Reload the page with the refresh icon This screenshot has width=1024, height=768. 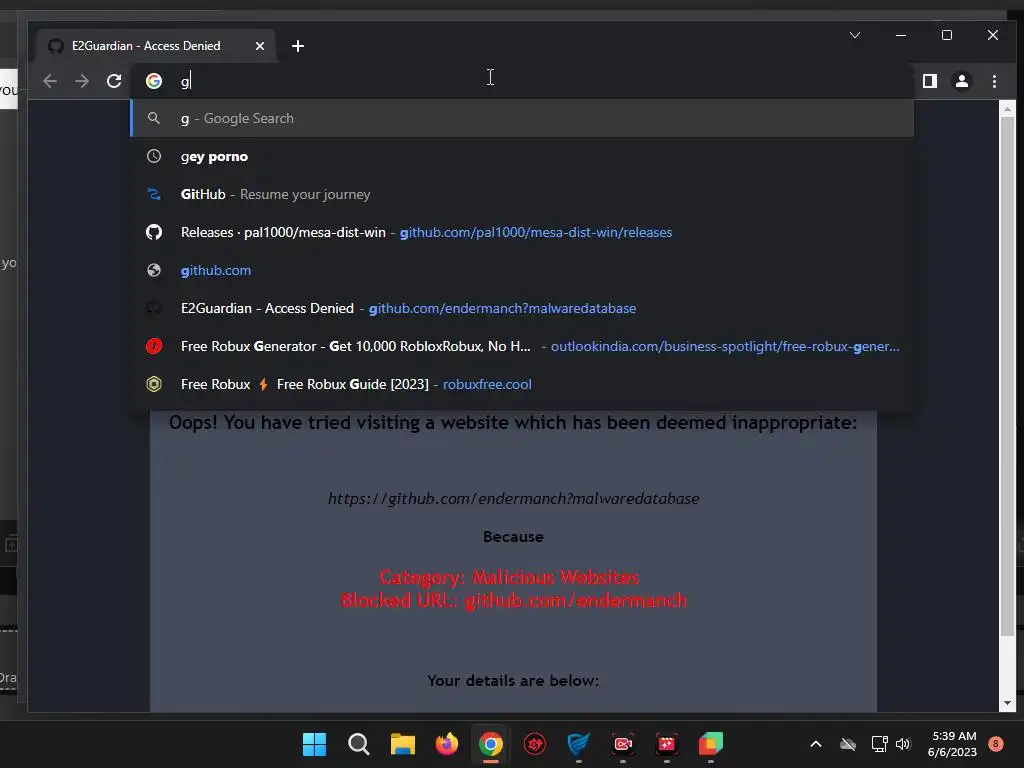(114, 81)
